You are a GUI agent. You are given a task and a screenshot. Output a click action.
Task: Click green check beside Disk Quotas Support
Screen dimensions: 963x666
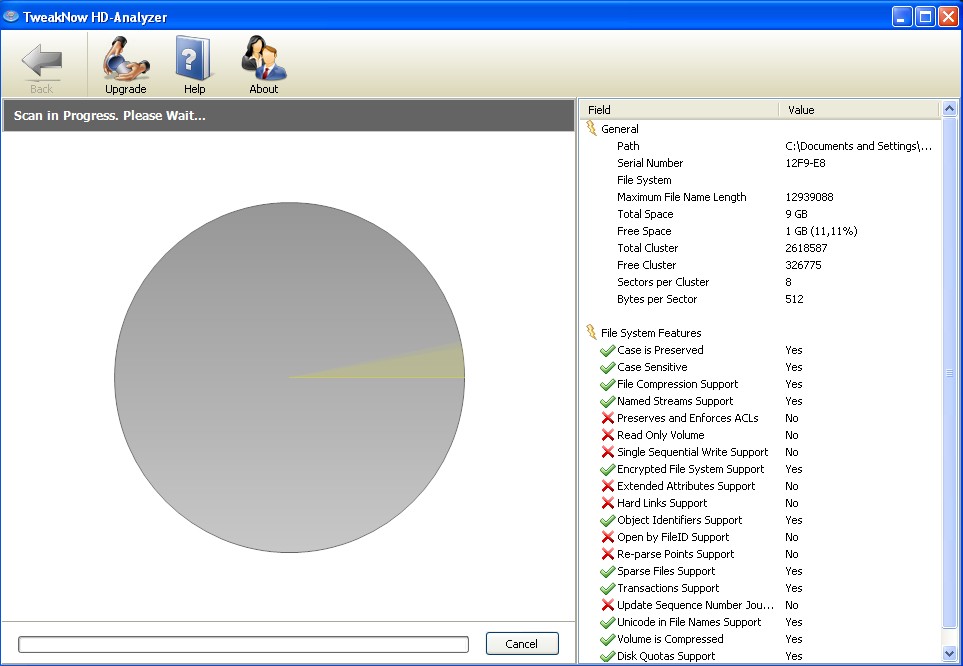point(607,656)
